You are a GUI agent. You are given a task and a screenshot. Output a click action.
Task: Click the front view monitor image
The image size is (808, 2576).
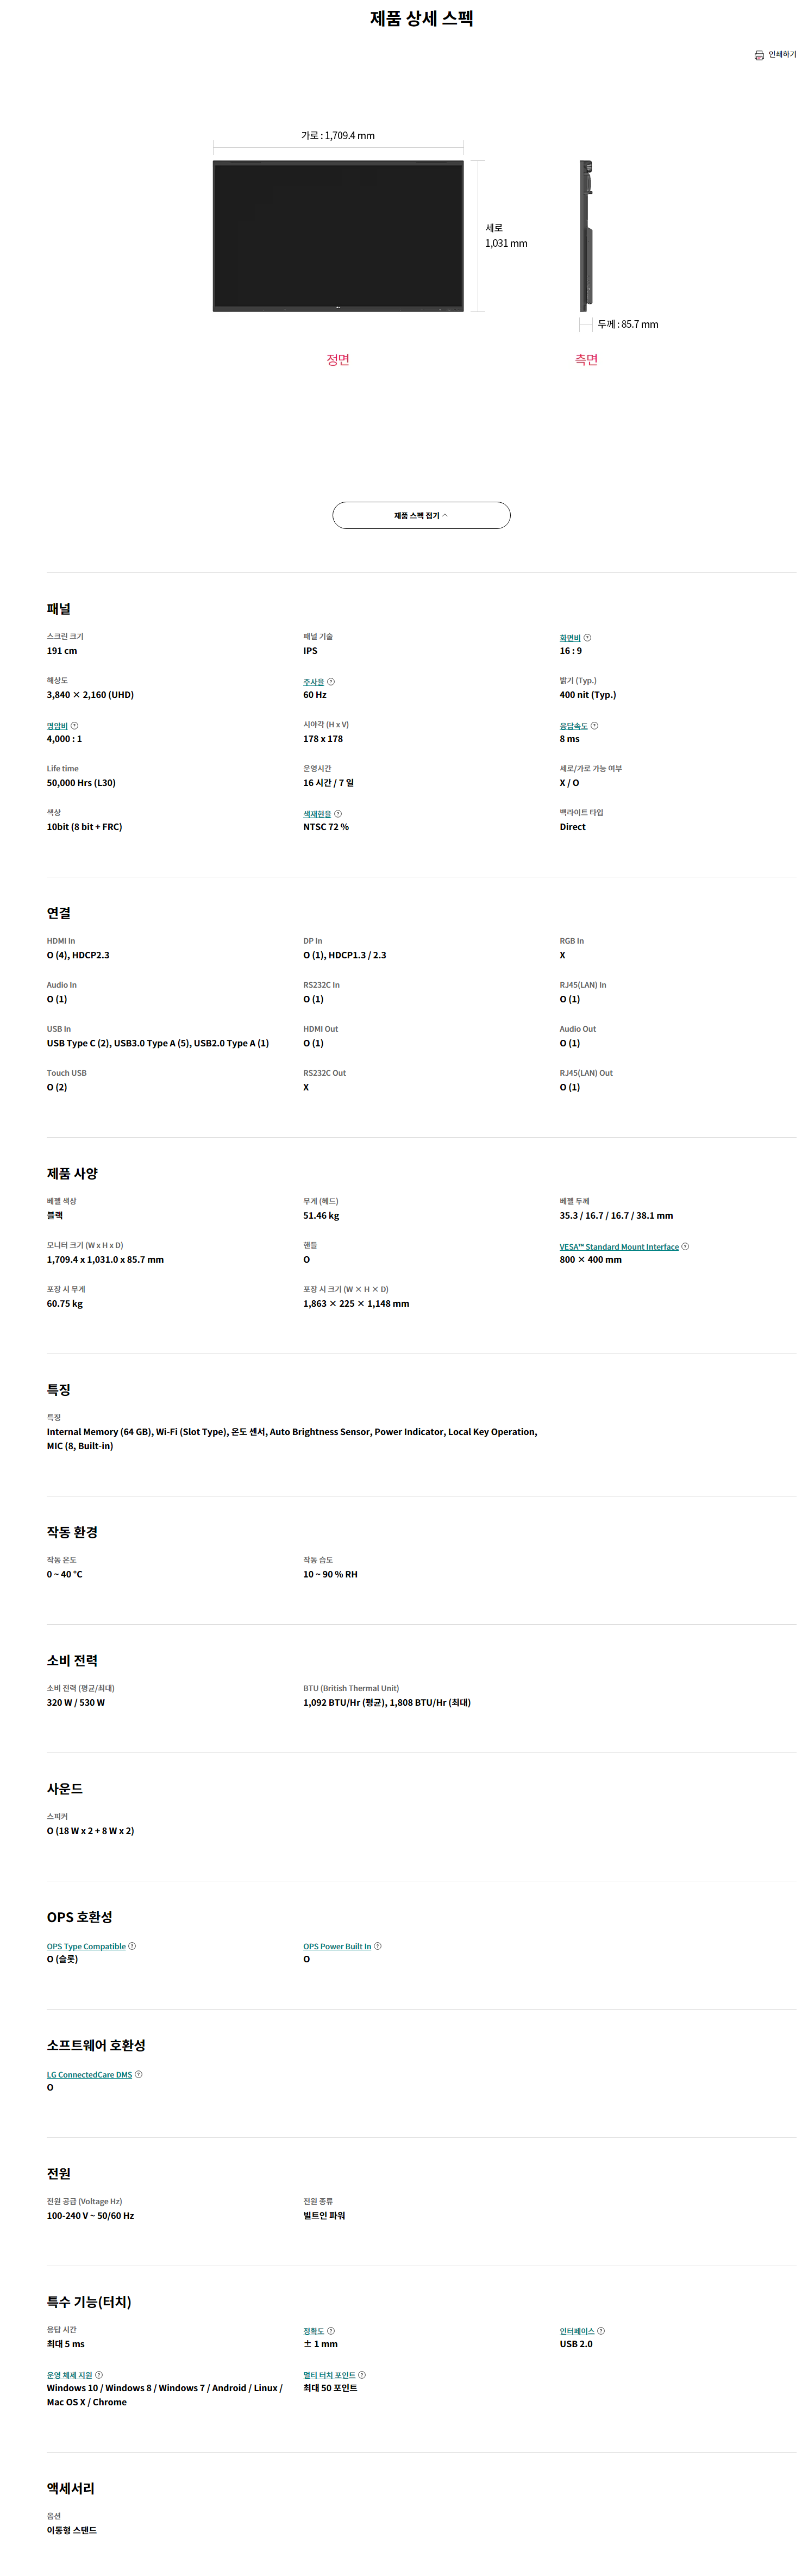[x=338, y=236]
